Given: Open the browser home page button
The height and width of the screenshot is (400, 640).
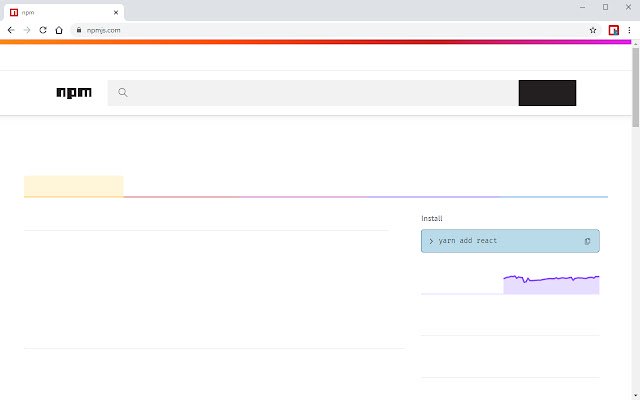Looking at the screenshot, I should (x=59, y=30).
